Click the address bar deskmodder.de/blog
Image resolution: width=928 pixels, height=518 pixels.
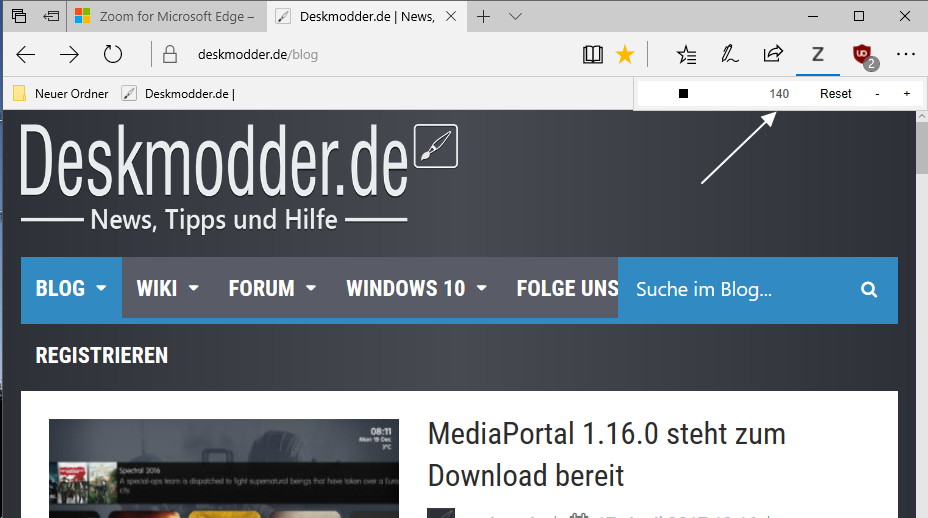tap(258, 54)
